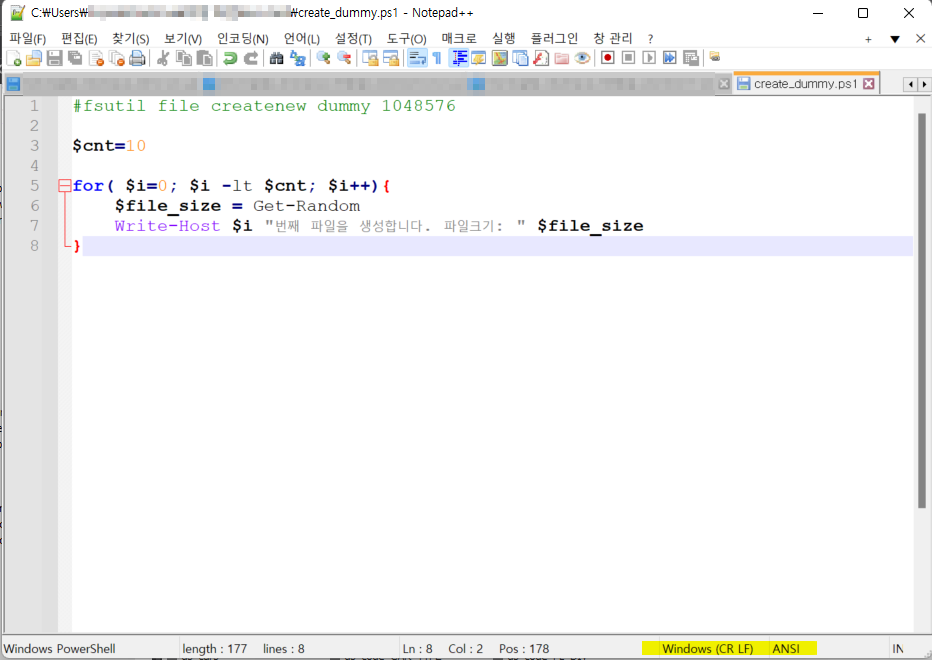The height and width of the screenshot is (660, 932).
Task: Create a new file with toolbar New icon
Action: pyautogui.click(x=14, y=58)
